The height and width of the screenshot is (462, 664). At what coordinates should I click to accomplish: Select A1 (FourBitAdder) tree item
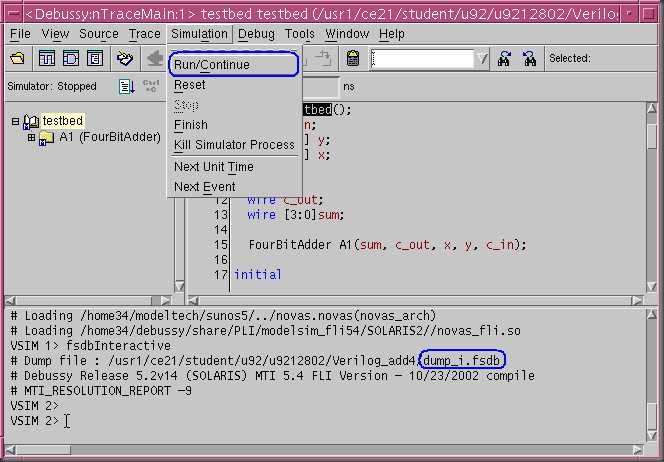[x=110, y=137]
